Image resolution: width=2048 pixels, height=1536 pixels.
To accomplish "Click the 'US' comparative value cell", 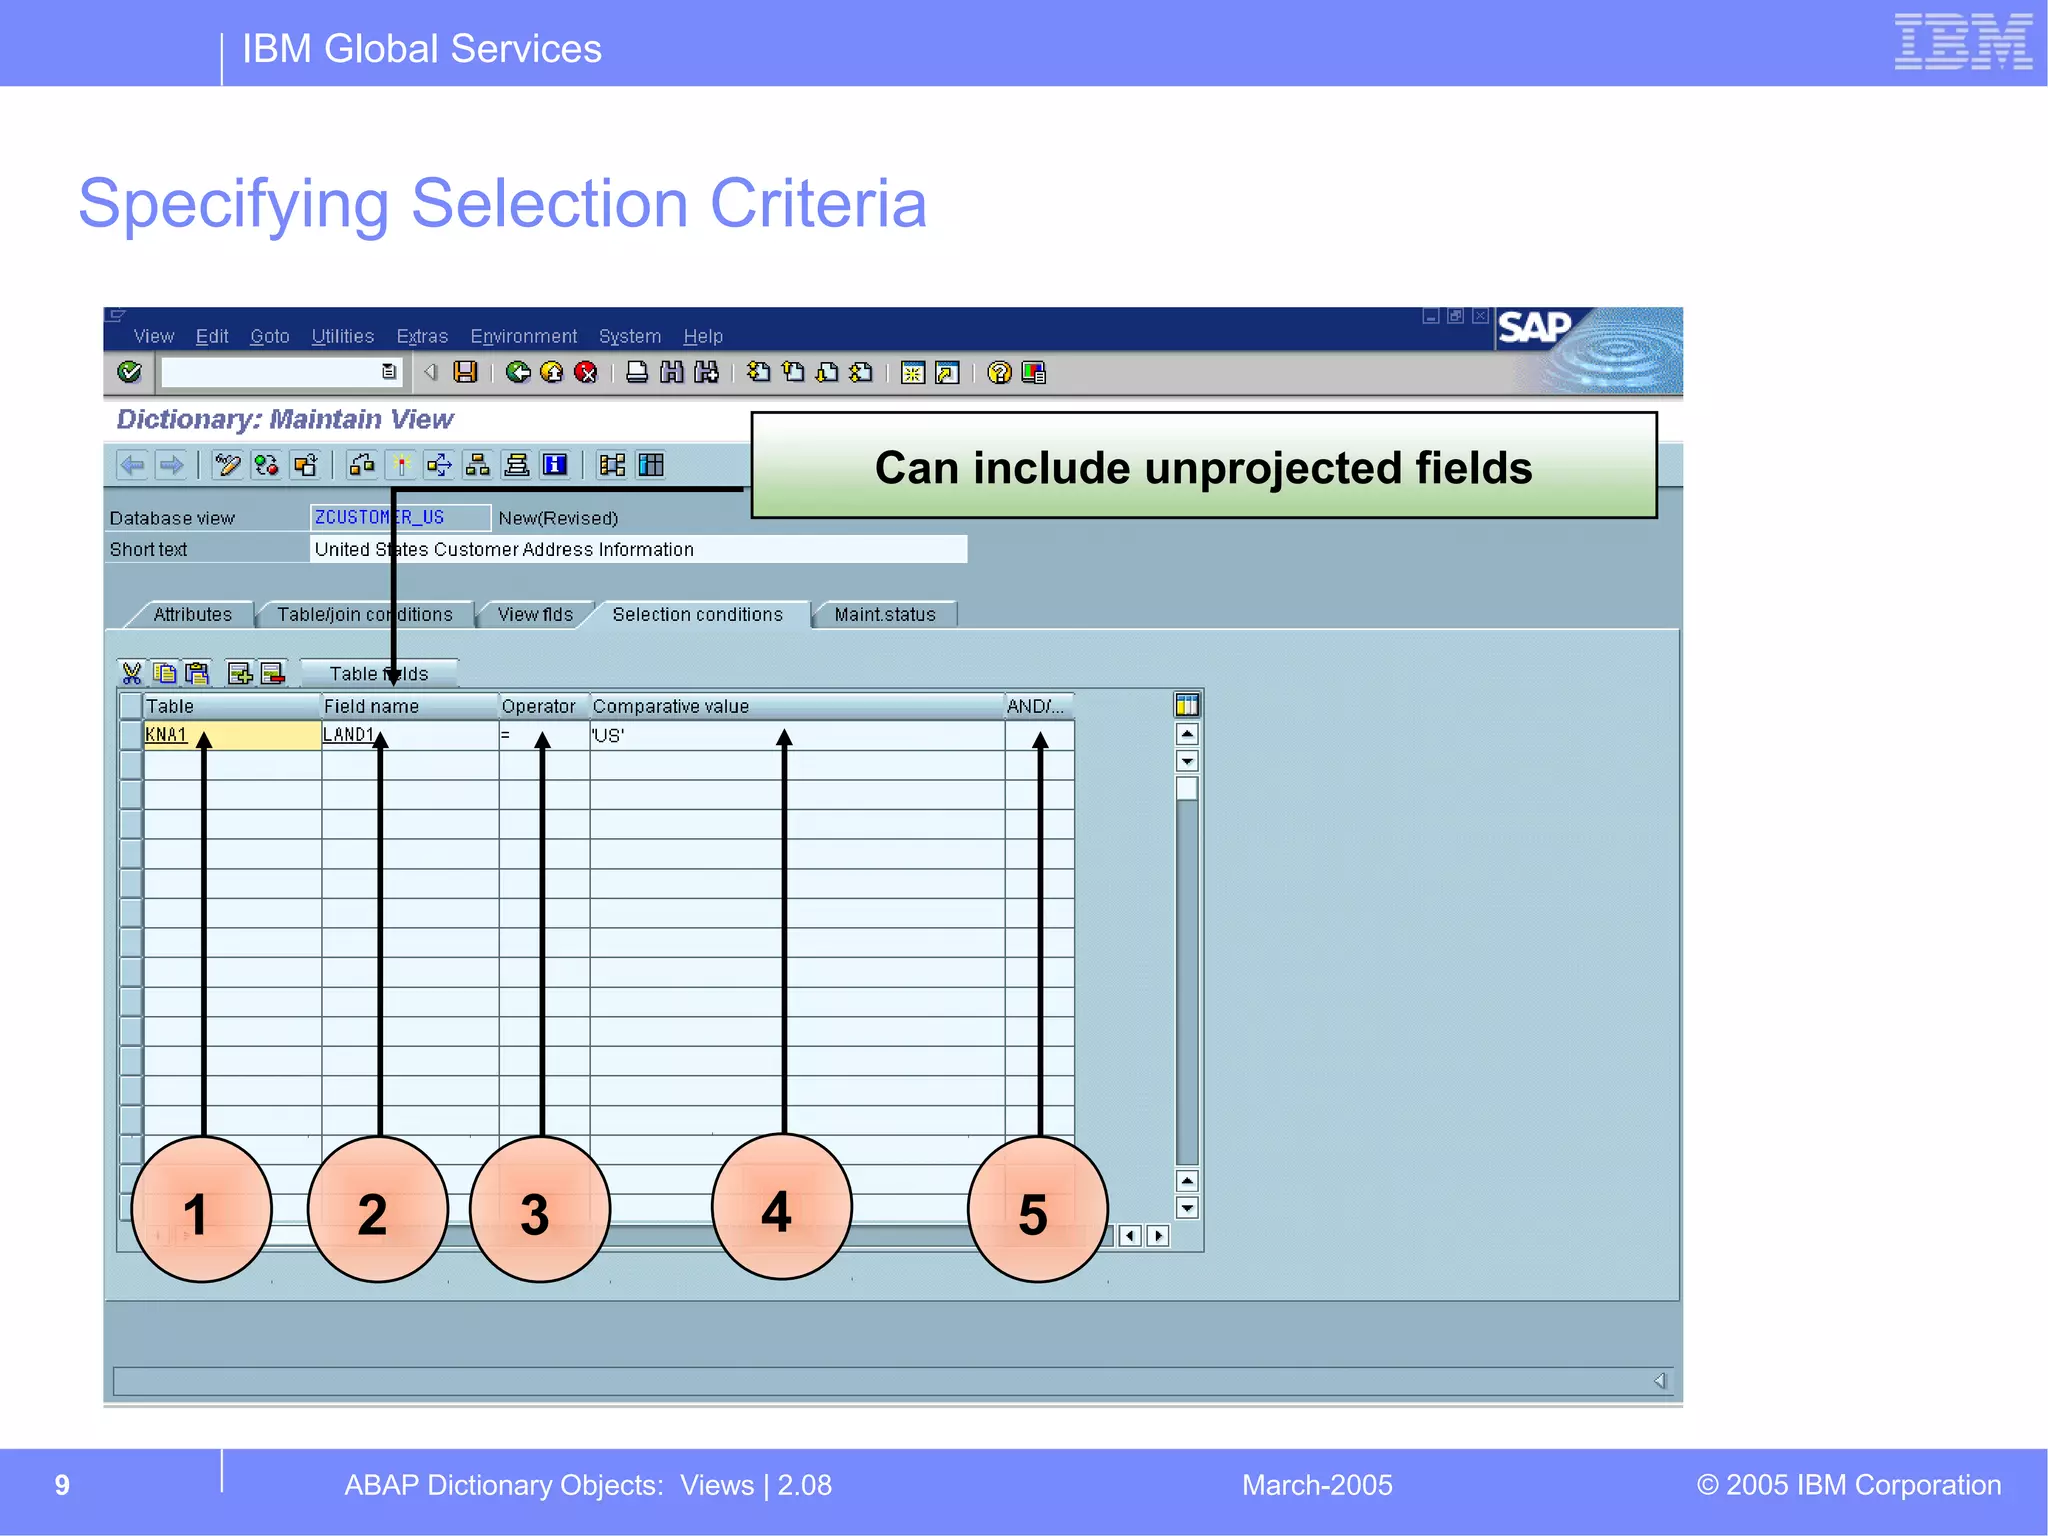I will 797,735.
